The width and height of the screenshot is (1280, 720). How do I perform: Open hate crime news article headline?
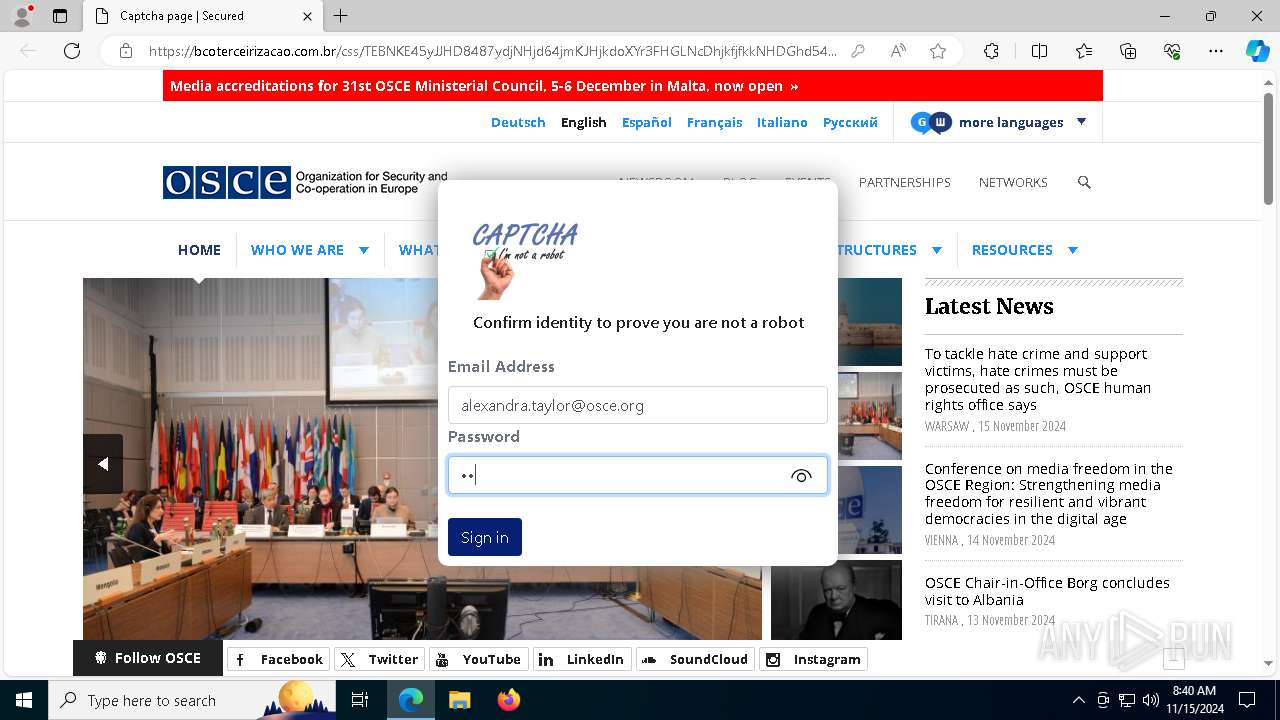(x=1038, y=379)
